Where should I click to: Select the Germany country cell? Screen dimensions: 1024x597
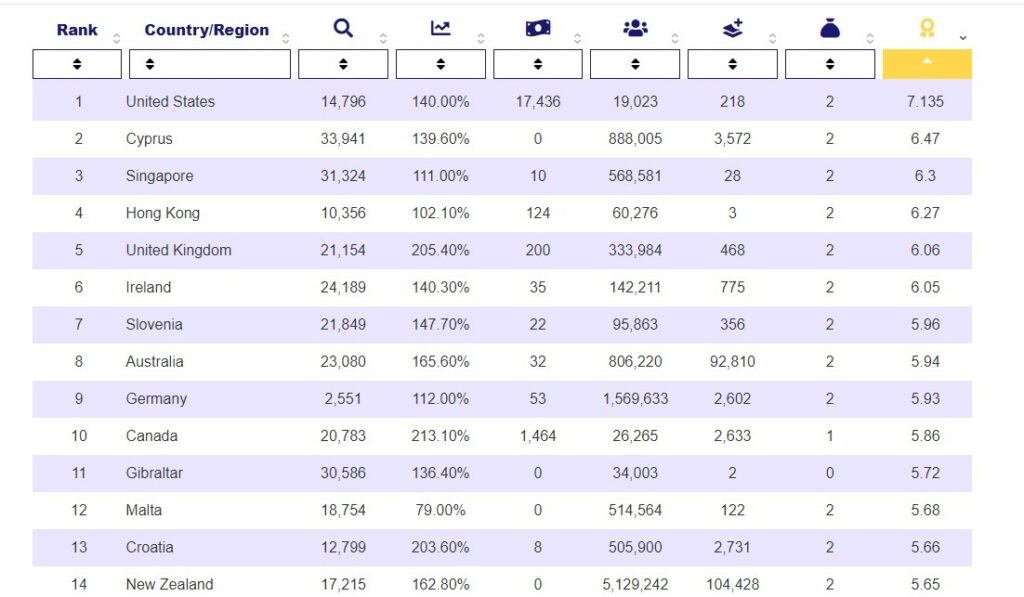[x=156, y=399]
